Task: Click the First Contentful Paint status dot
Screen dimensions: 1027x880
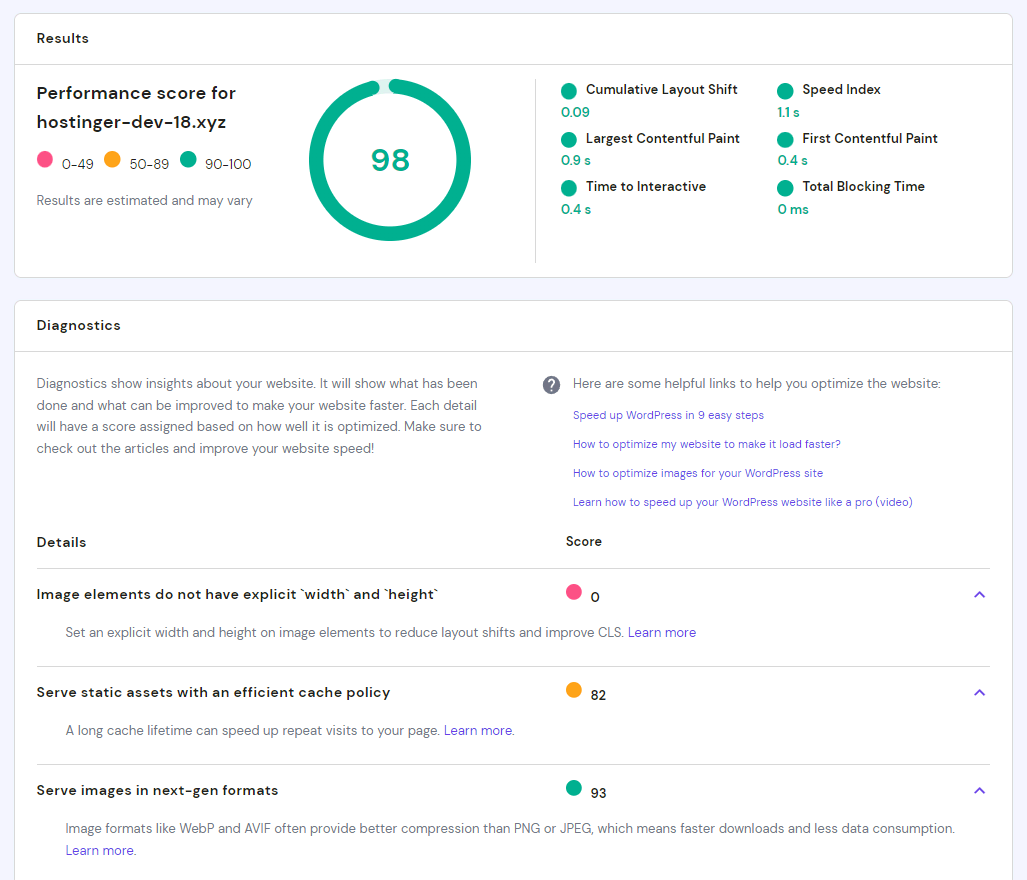Action: 785,140
